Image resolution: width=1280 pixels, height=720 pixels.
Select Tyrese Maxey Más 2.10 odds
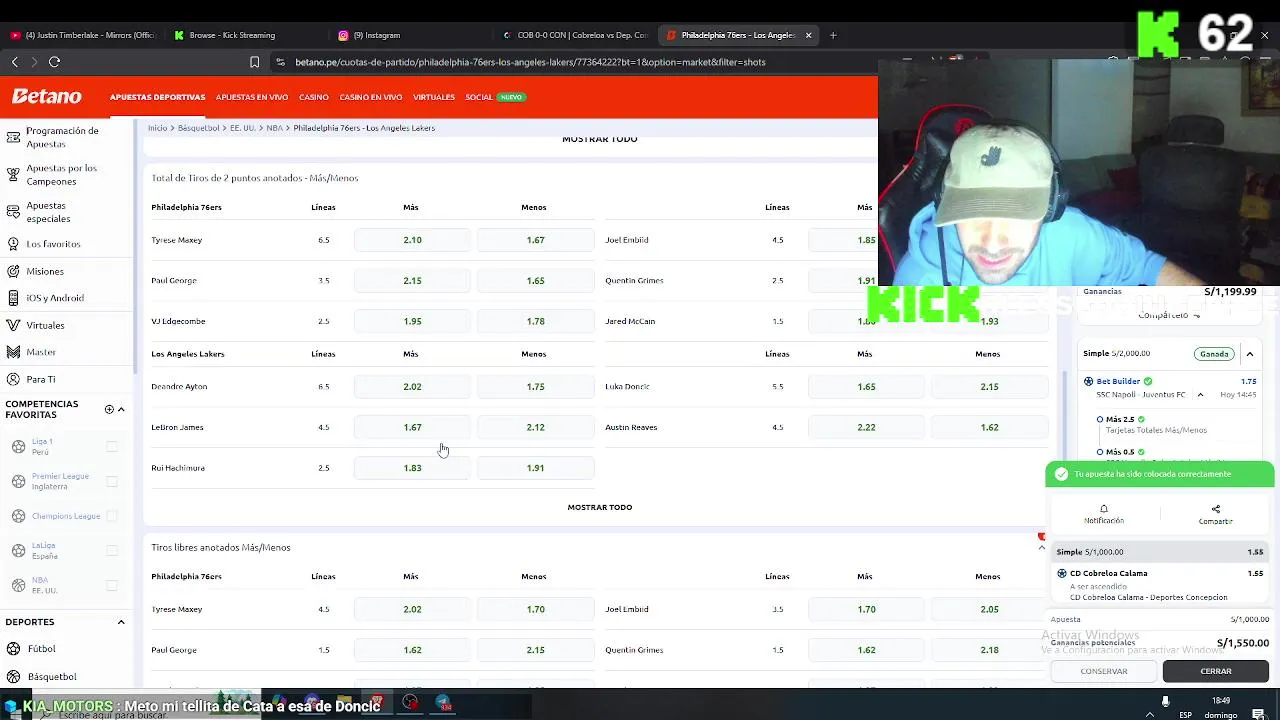(412, 240)
